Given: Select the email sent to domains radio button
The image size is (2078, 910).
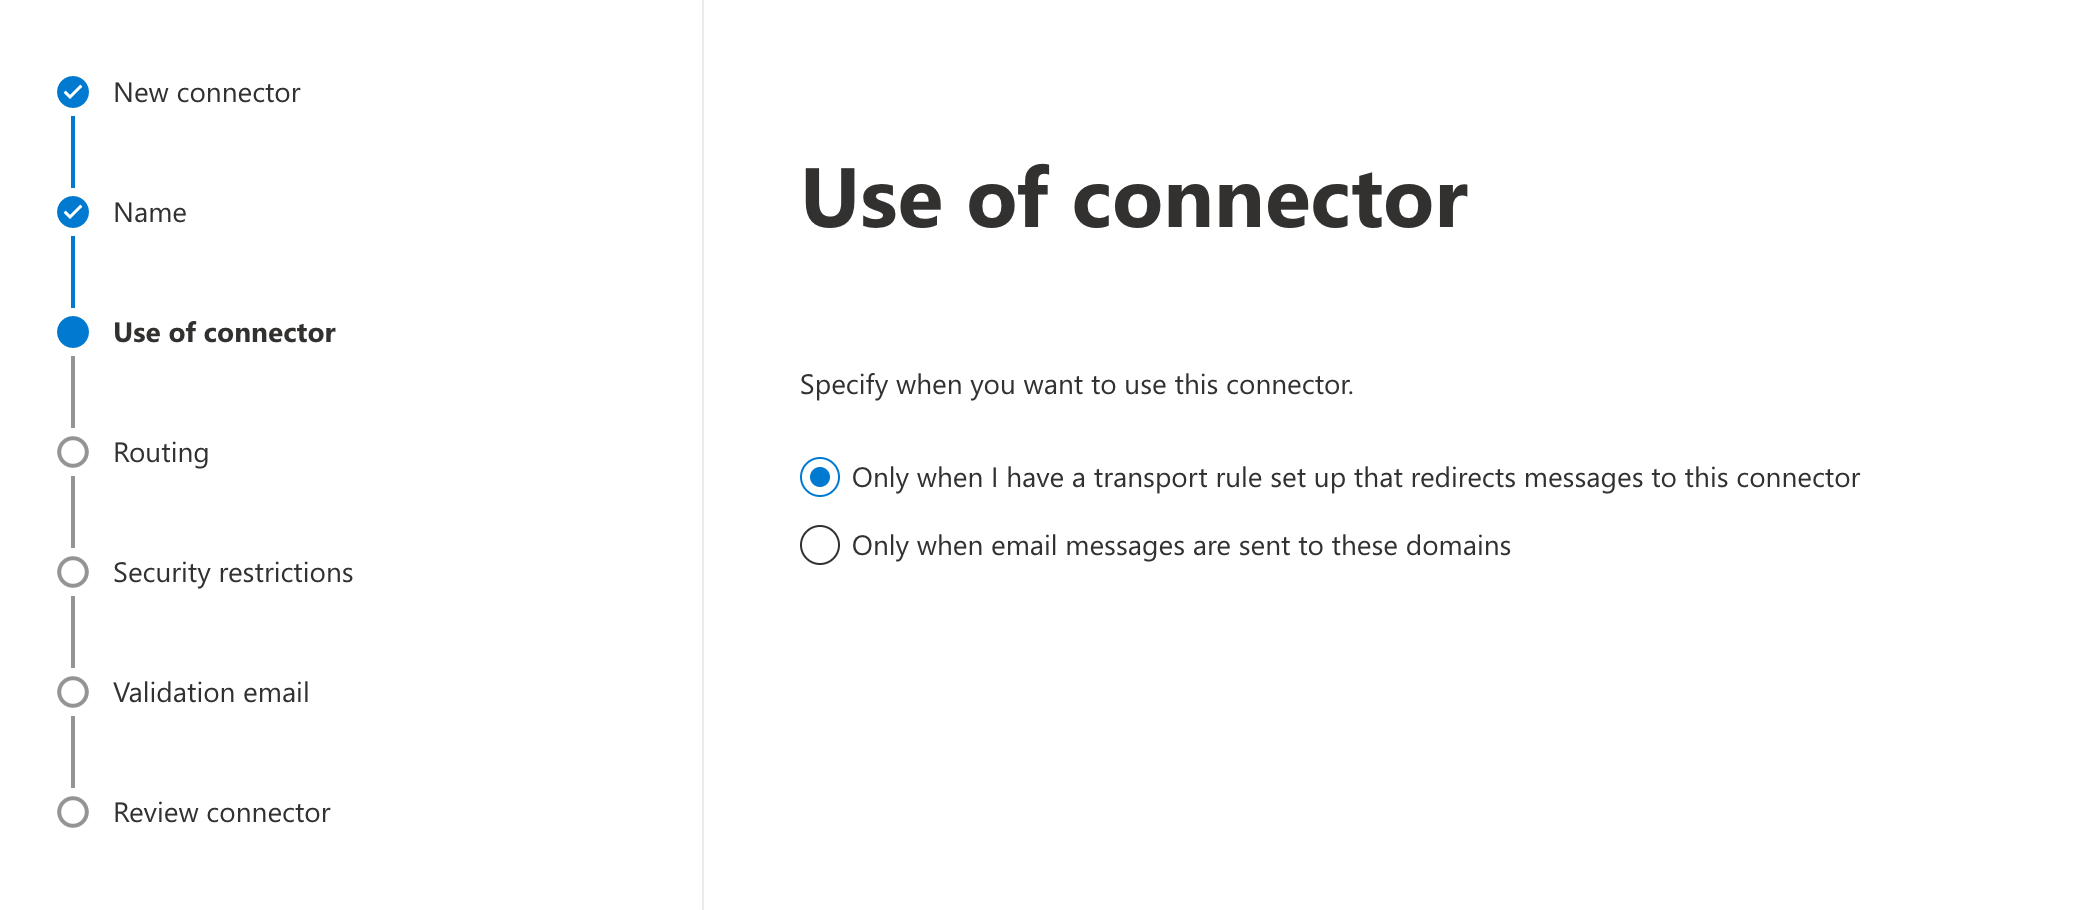Looking at the screenshot, I should pyautogui.click(x=820, y=545).
